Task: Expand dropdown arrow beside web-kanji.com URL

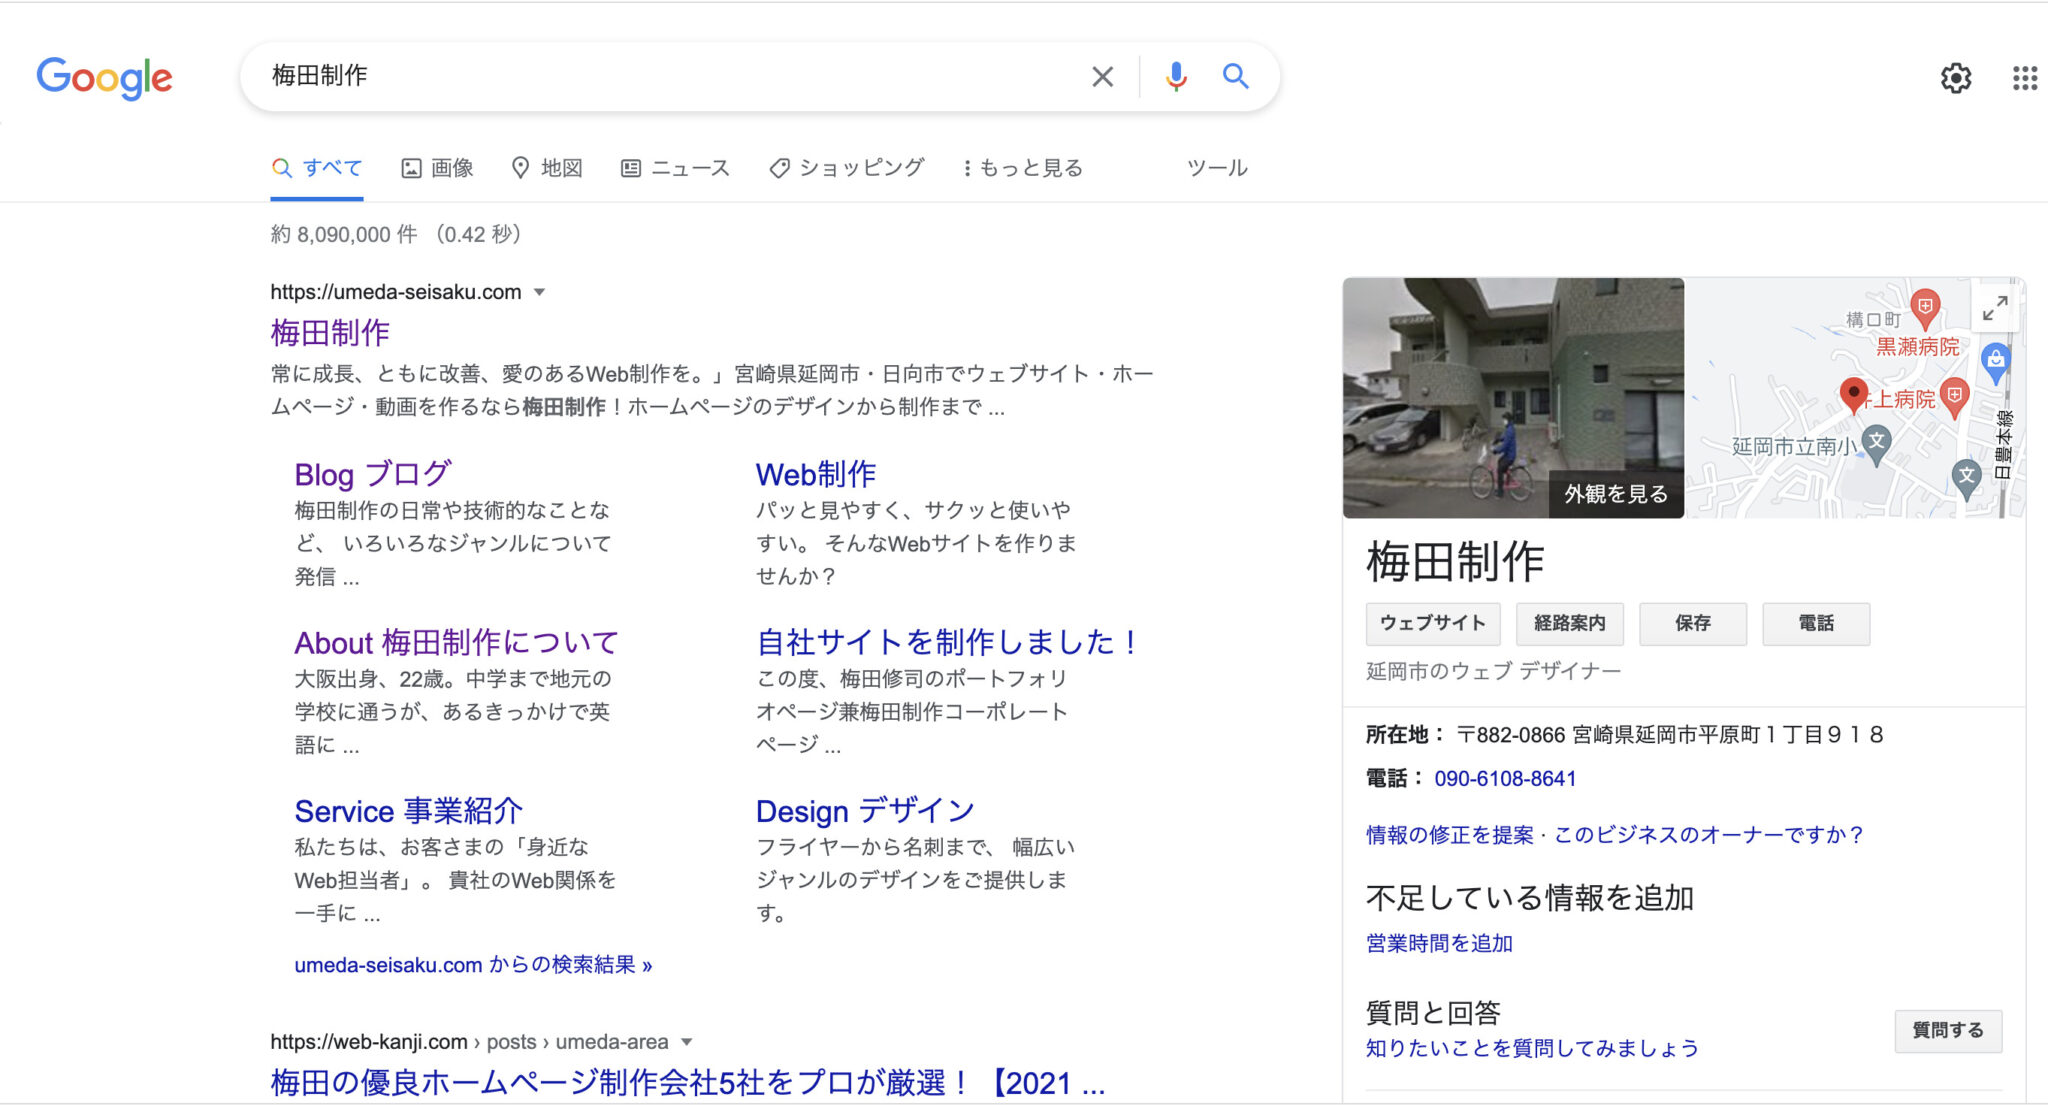Action: pos(687,1042)
